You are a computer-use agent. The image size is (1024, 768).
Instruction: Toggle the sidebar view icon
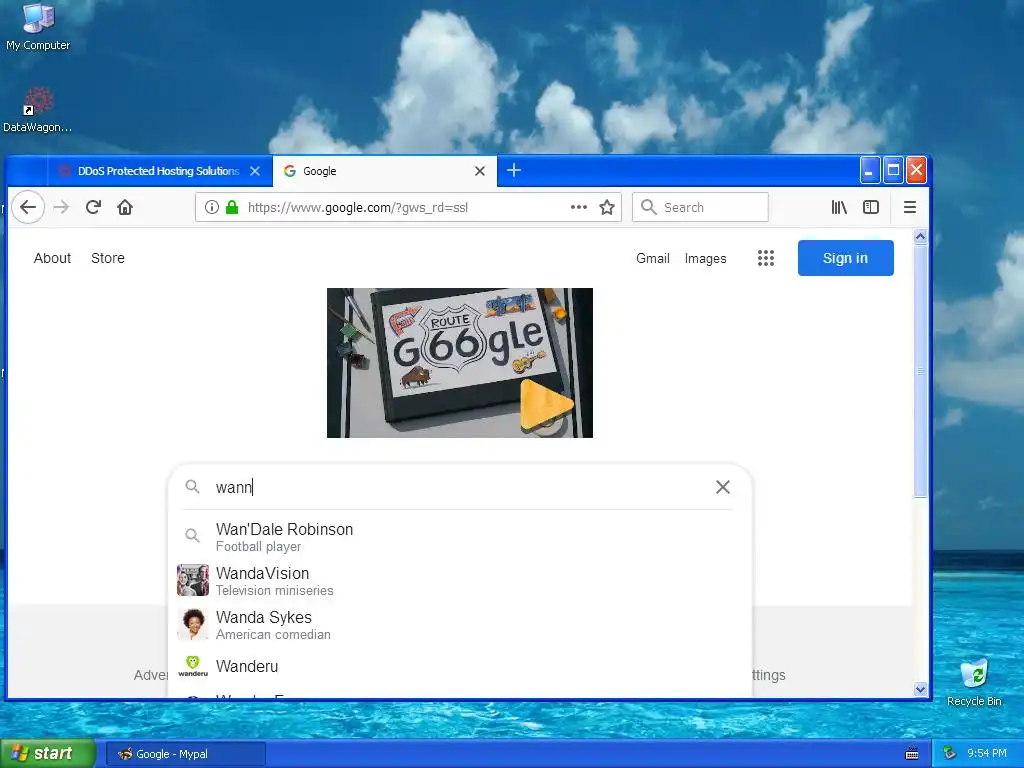[x=871, y=208]
